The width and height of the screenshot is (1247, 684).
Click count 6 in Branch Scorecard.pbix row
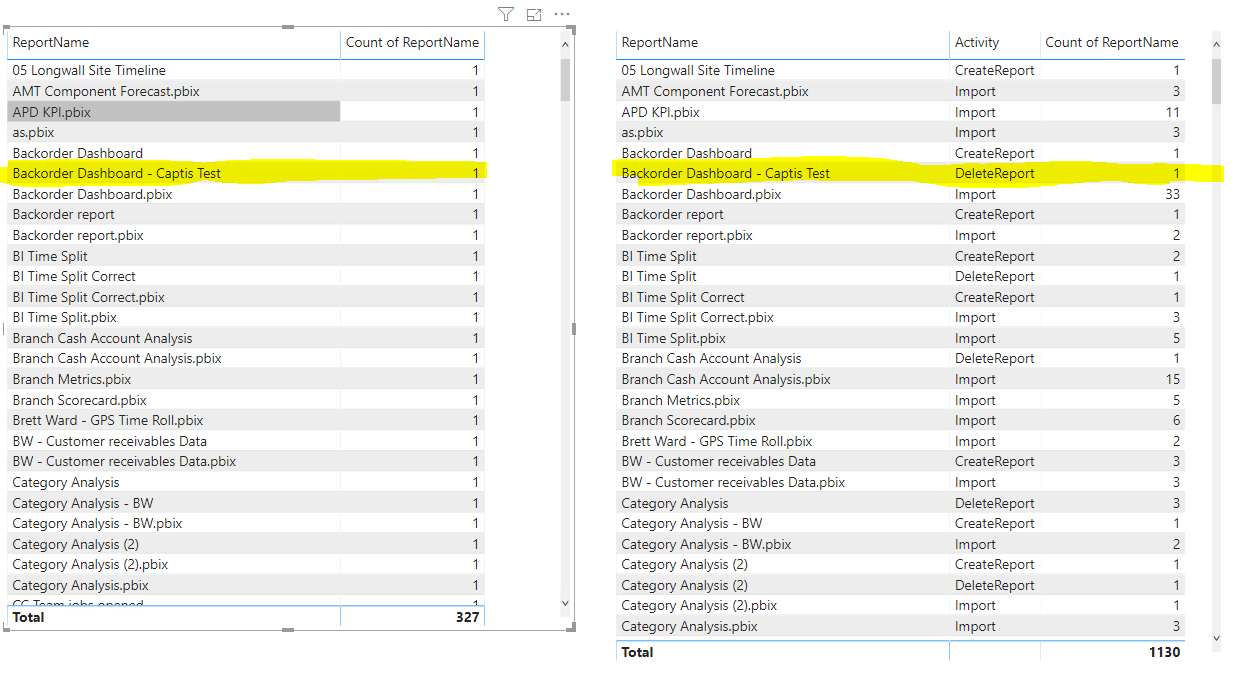1177,420
